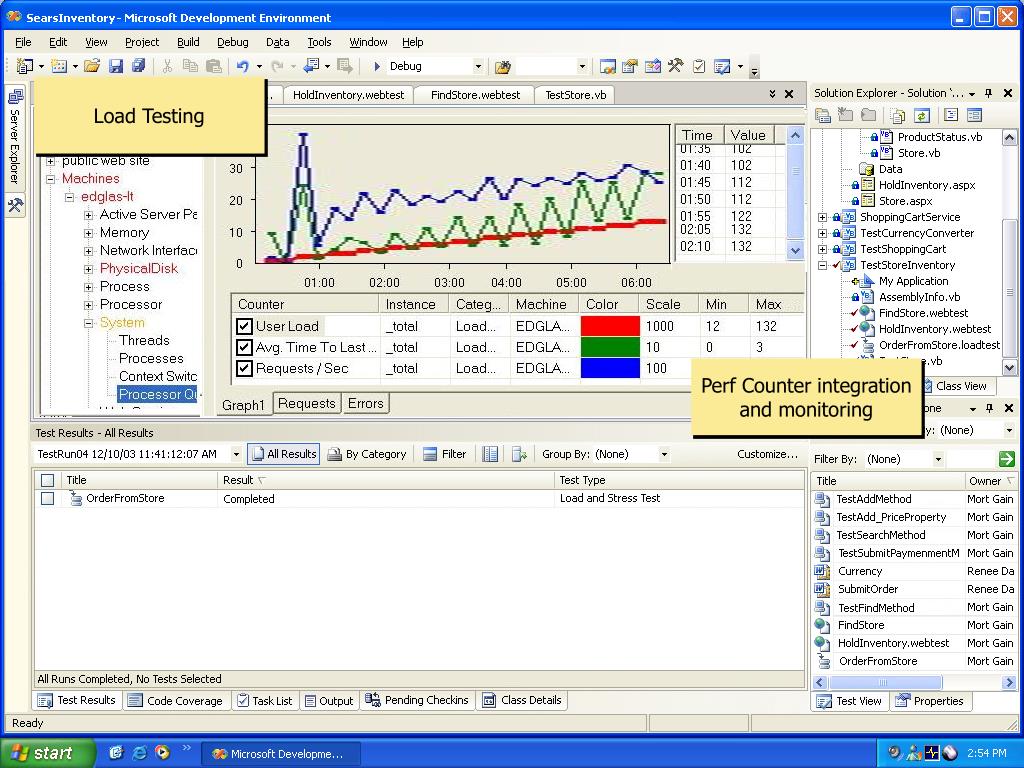Click the By Category icon button
The image size is (1024, 768).
(367, 455)
